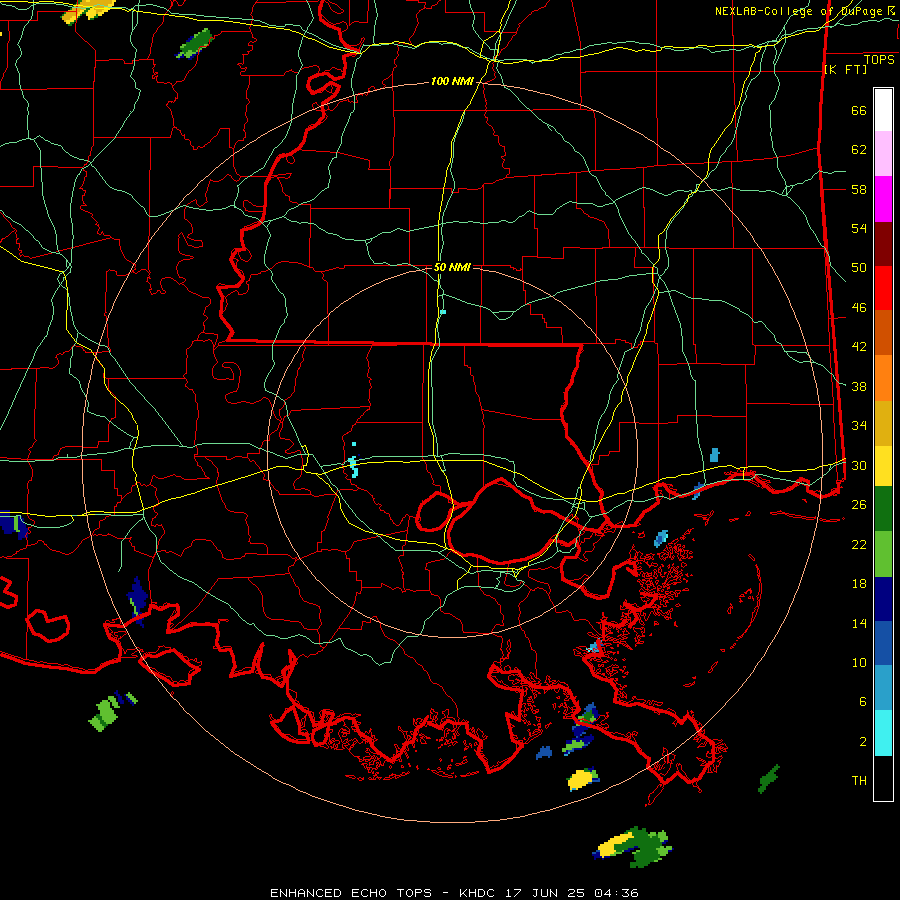The width and height of the screenshot is (900, 900).
Task: Click the legend value "26"
Action: [x=859, y=505]
